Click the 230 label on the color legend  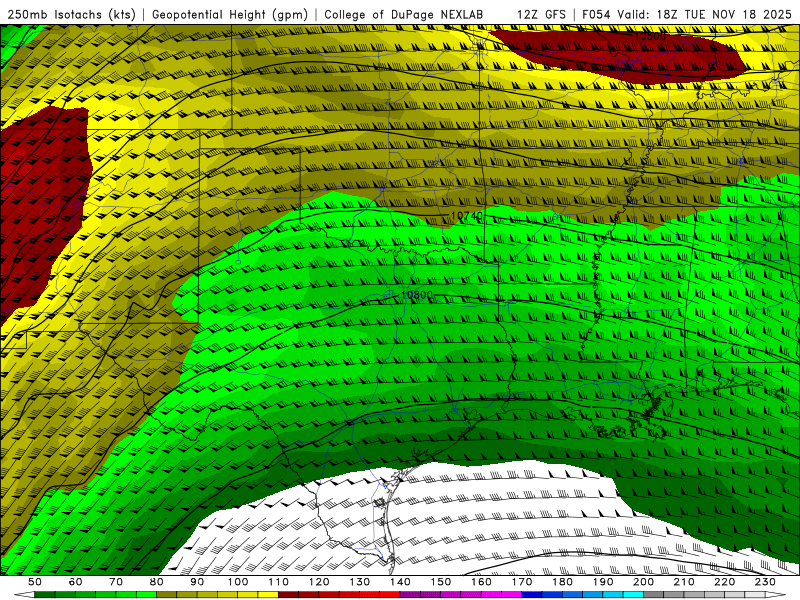pyautogui.click(x=765, y=582)
